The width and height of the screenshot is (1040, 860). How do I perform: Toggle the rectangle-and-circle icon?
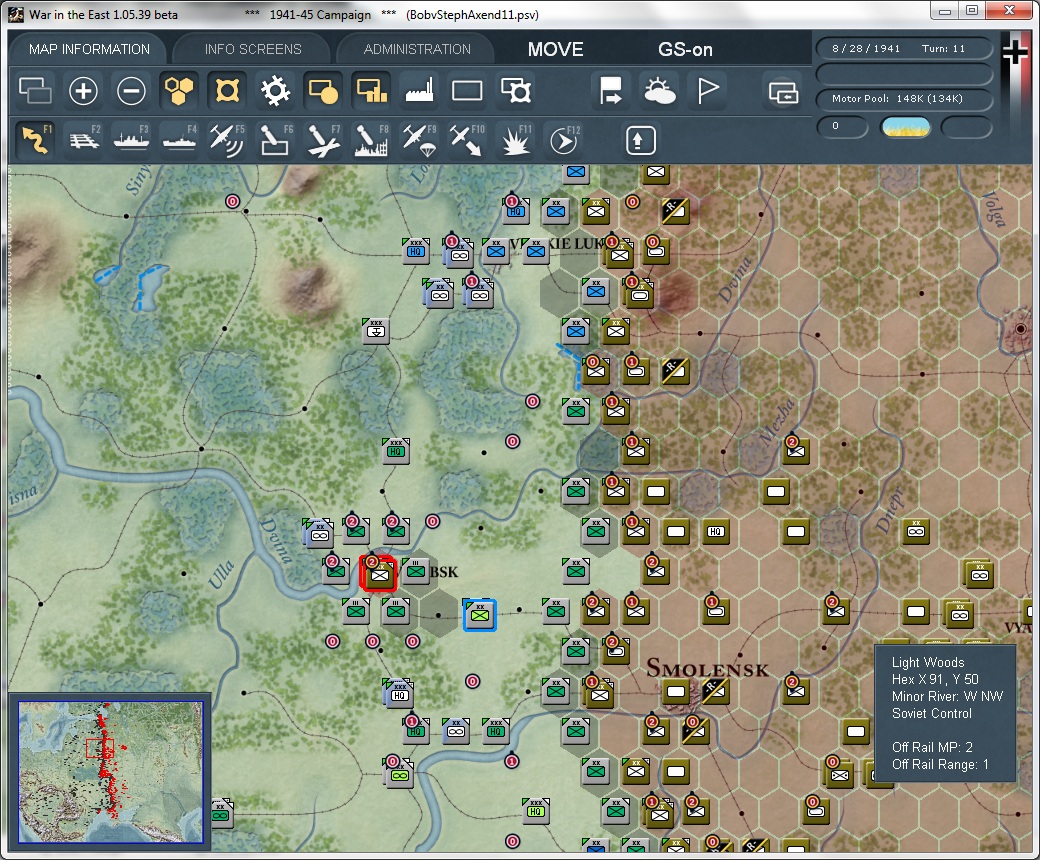point(323,90)
